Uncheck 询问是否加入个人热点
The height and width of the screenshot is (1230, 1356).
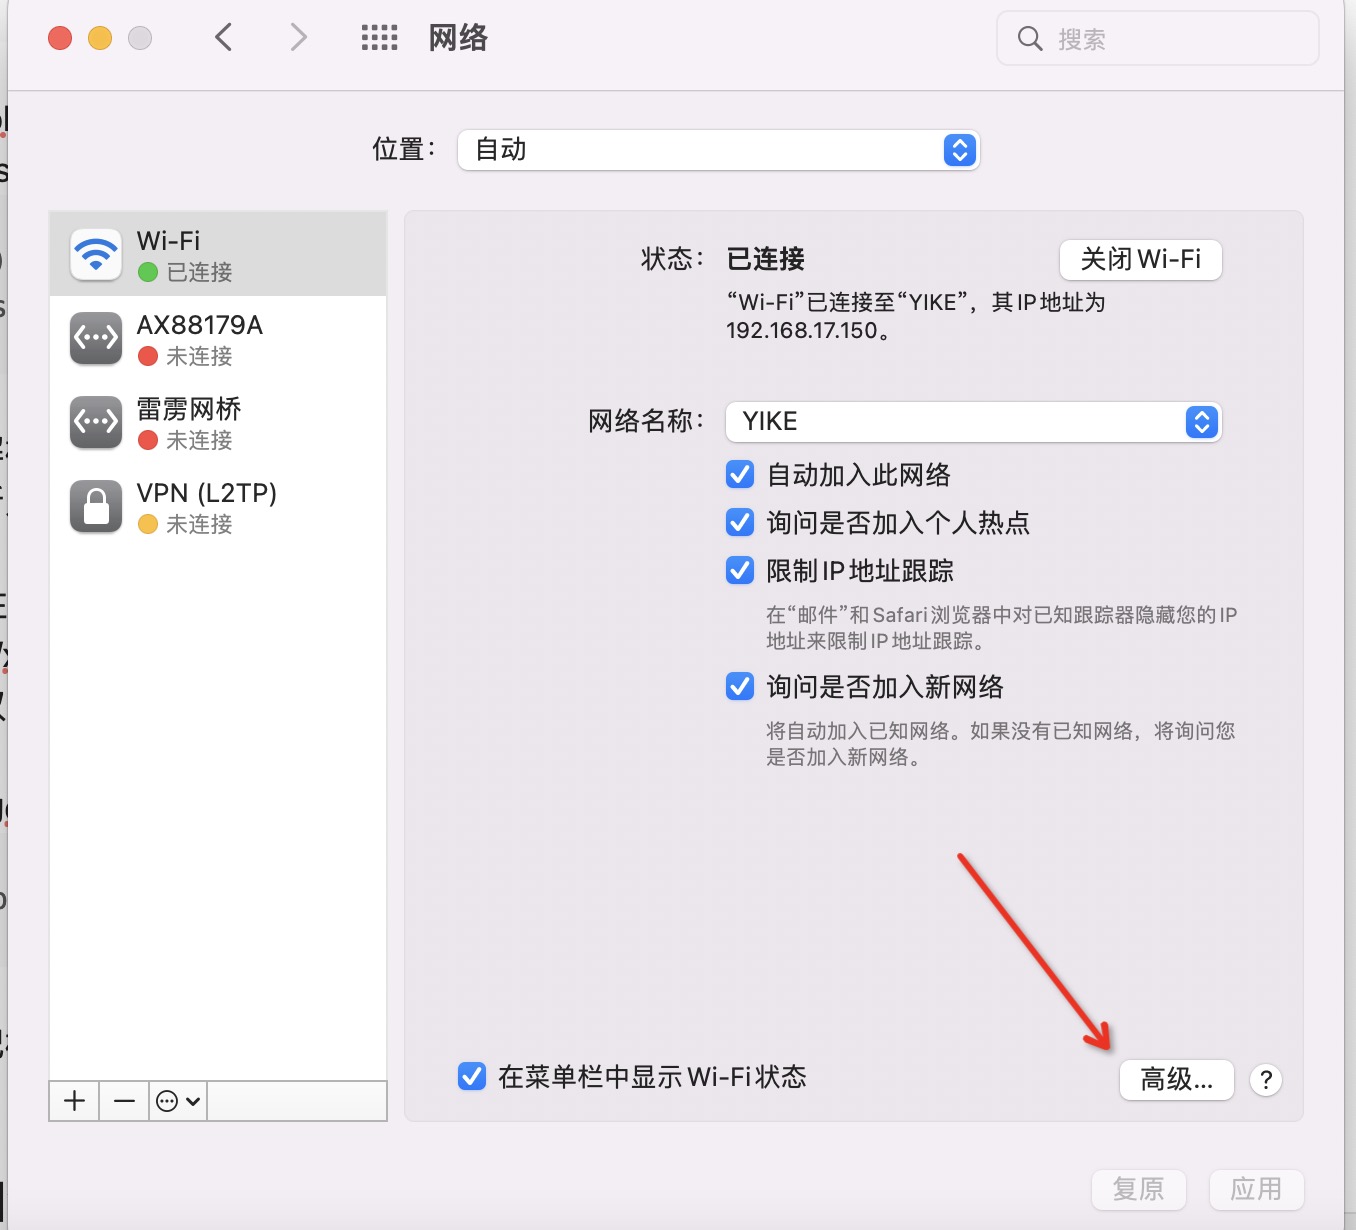pos(740,522)
